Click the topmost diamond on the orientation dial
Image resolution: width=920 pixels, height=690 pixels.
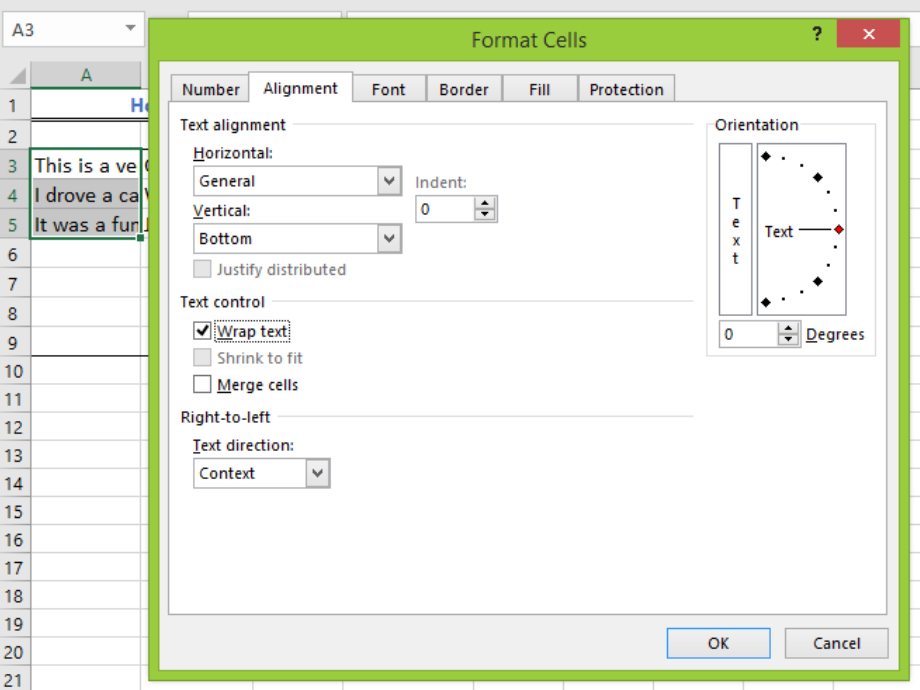tap(764, 155)
